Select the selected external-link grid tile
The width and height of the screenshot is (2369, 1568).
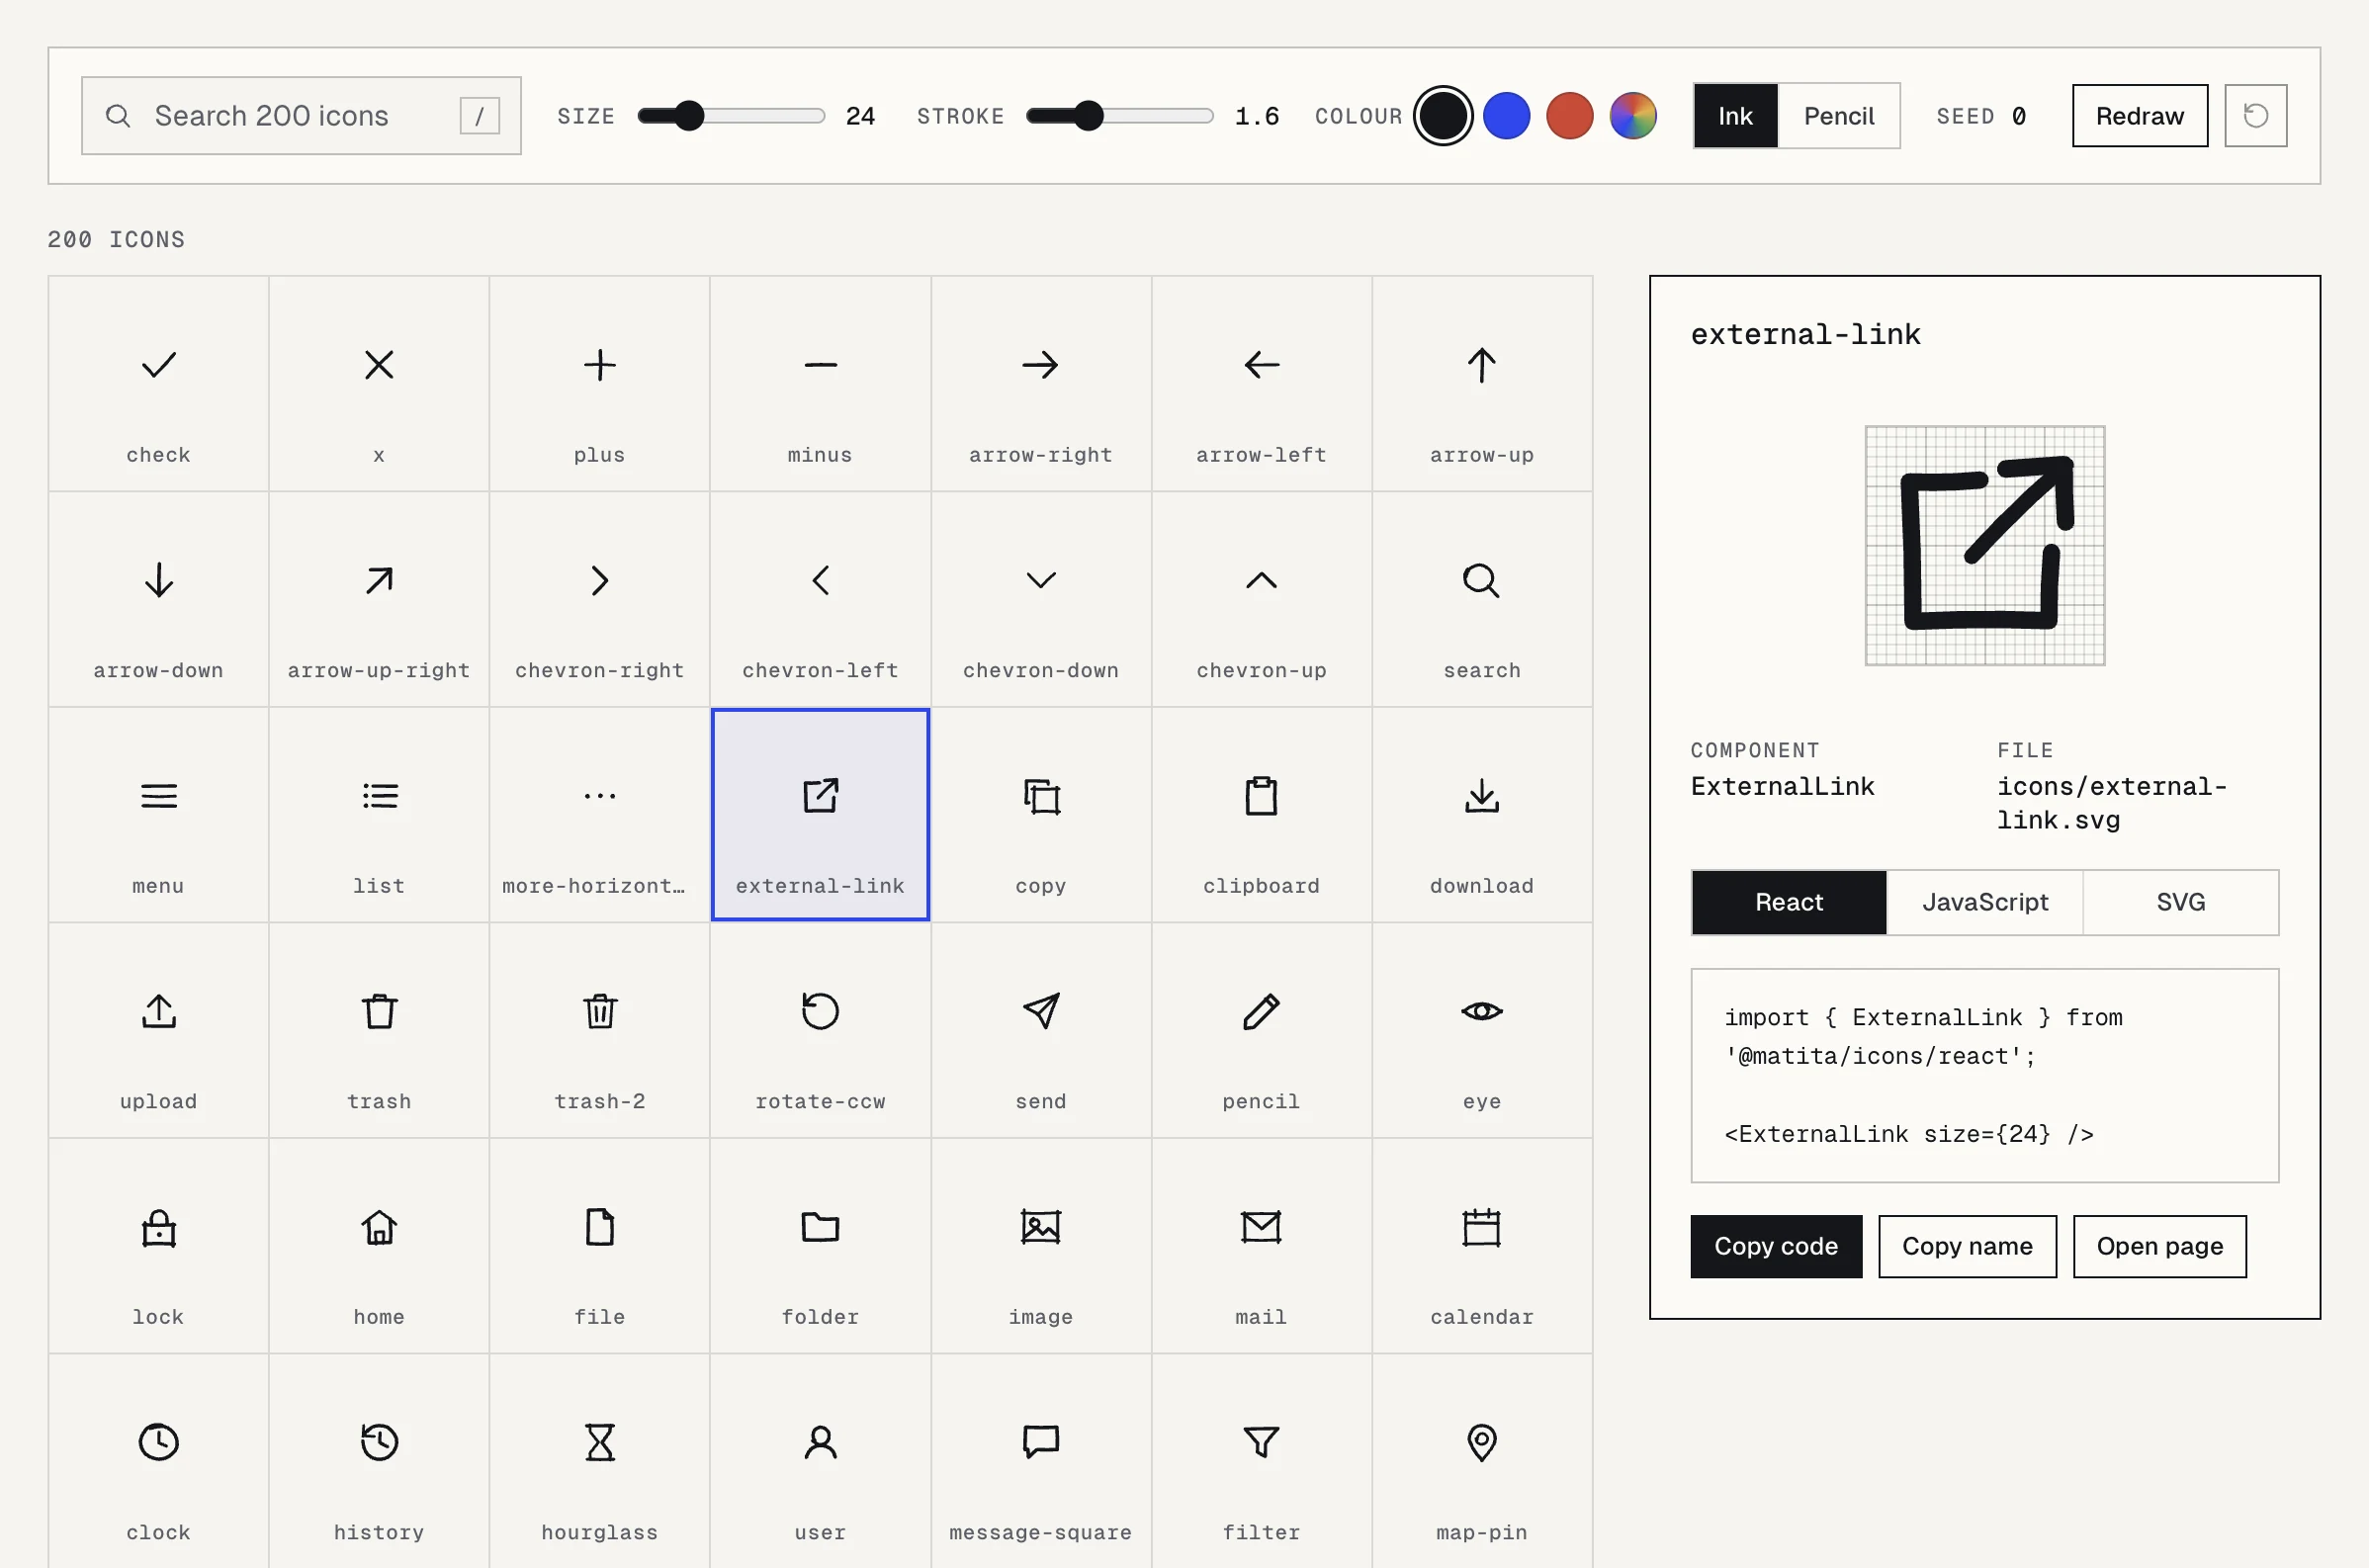[x=820, y=815]
